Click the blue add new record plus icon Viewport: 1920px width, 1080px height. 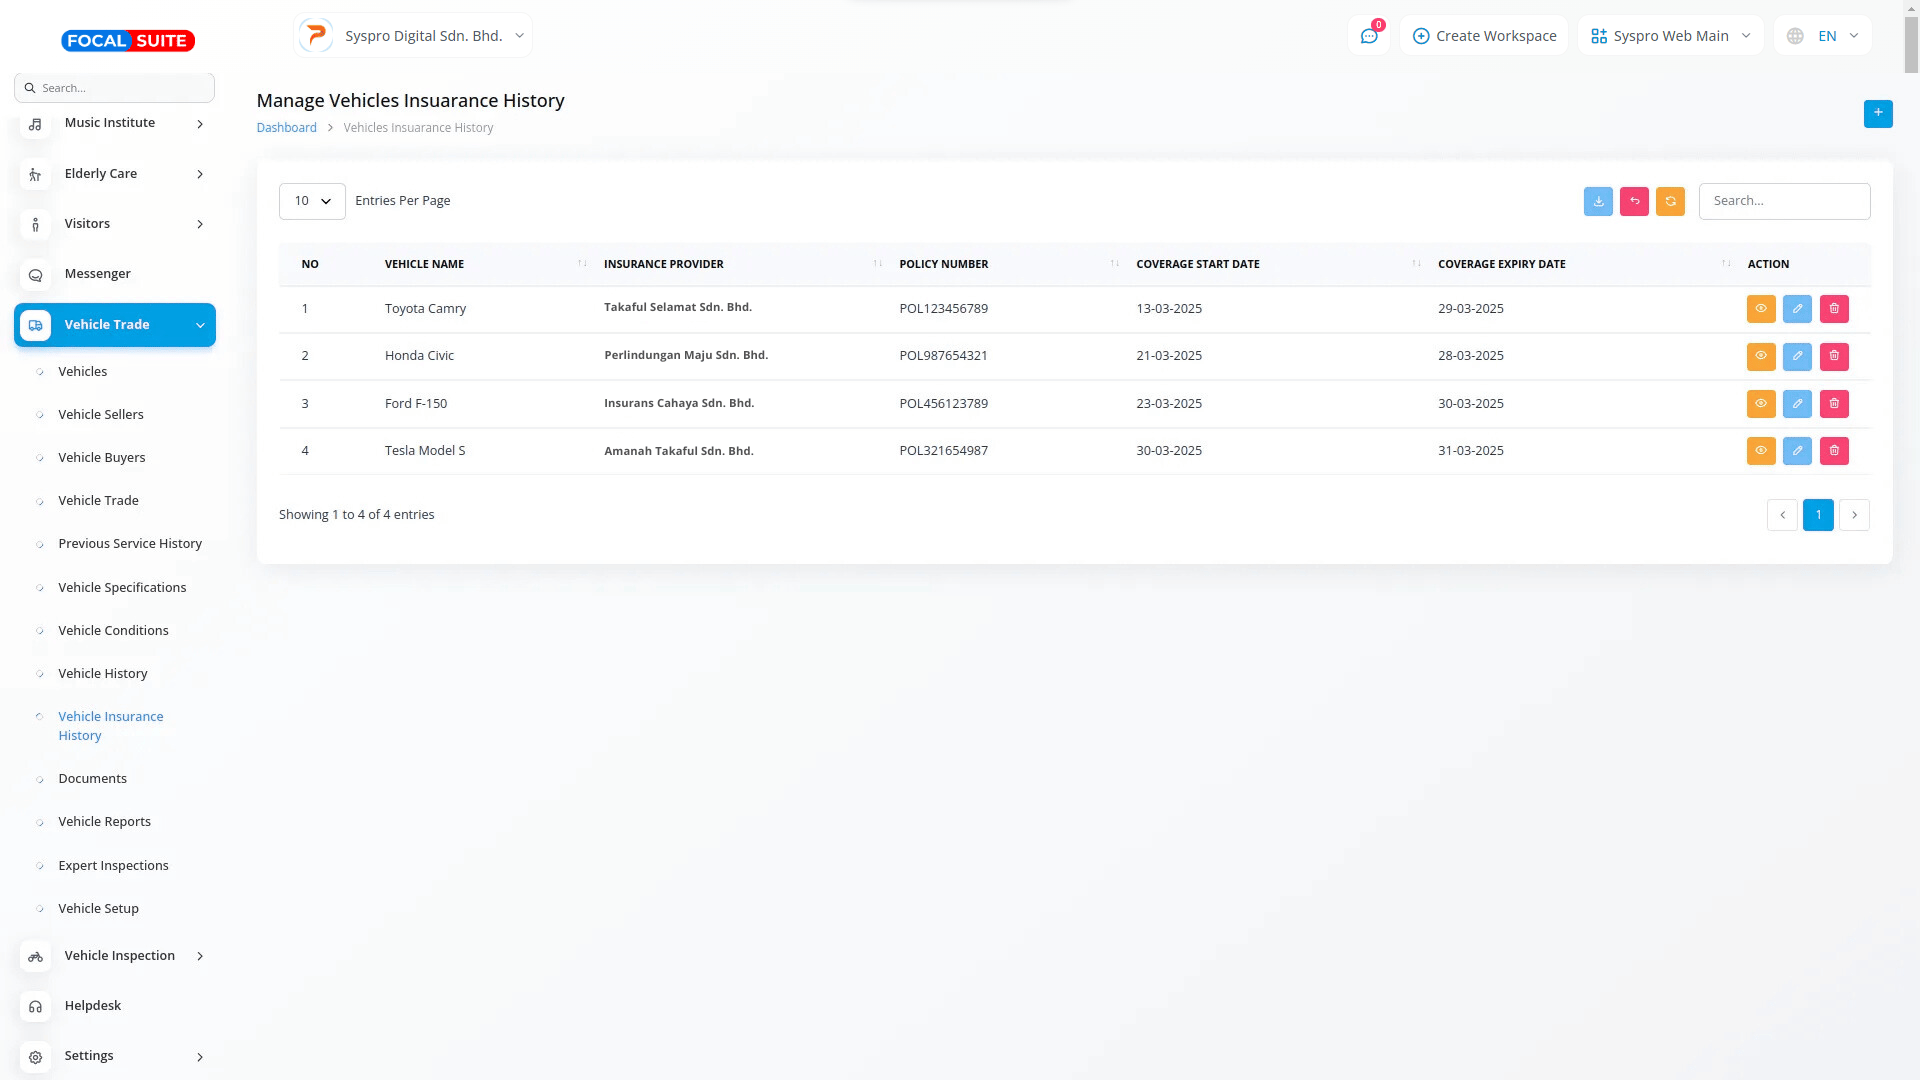pos(1877,113)
